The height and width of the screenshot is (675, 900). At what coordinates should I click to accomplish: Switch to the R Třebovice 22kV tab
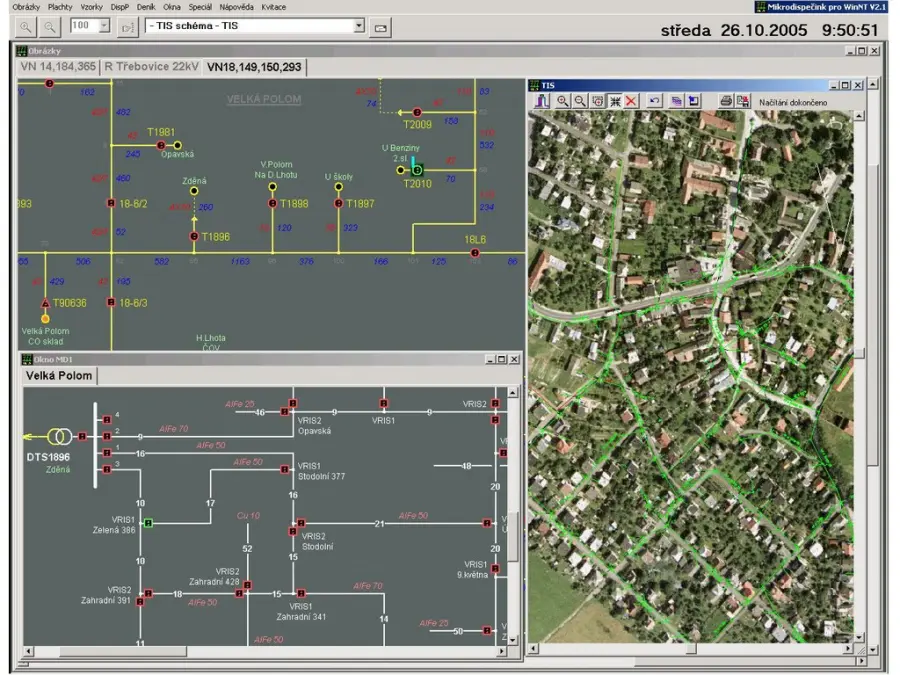pyautogui.click(x=151, y=67)
